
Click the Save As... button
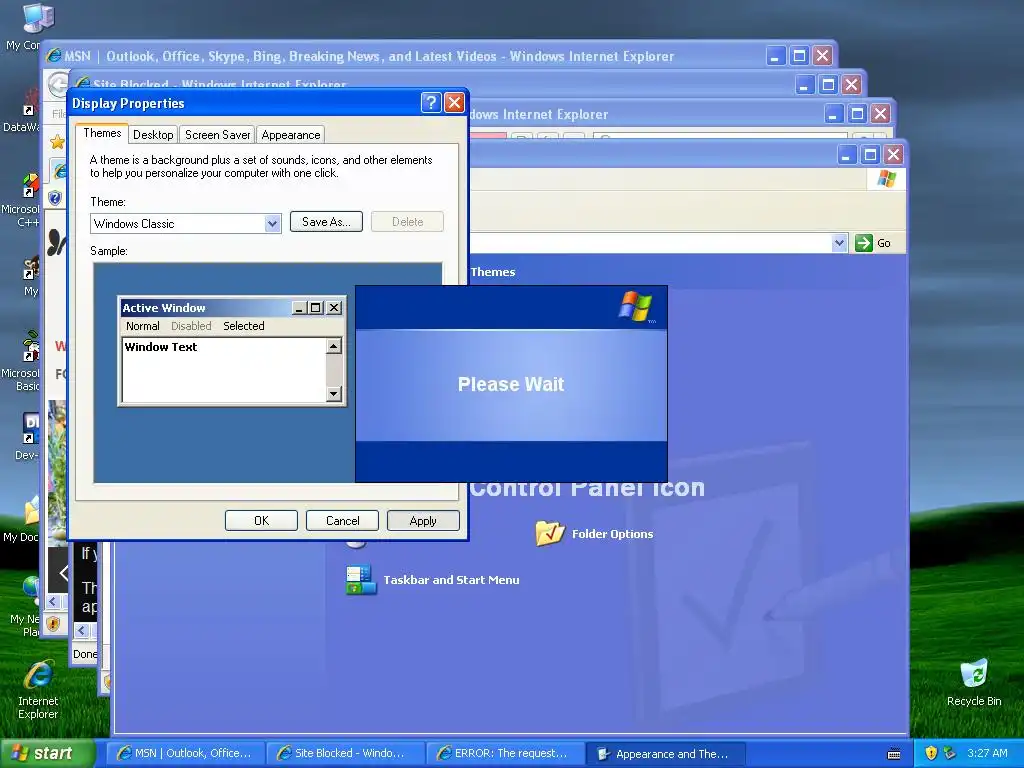click(326, 221)
